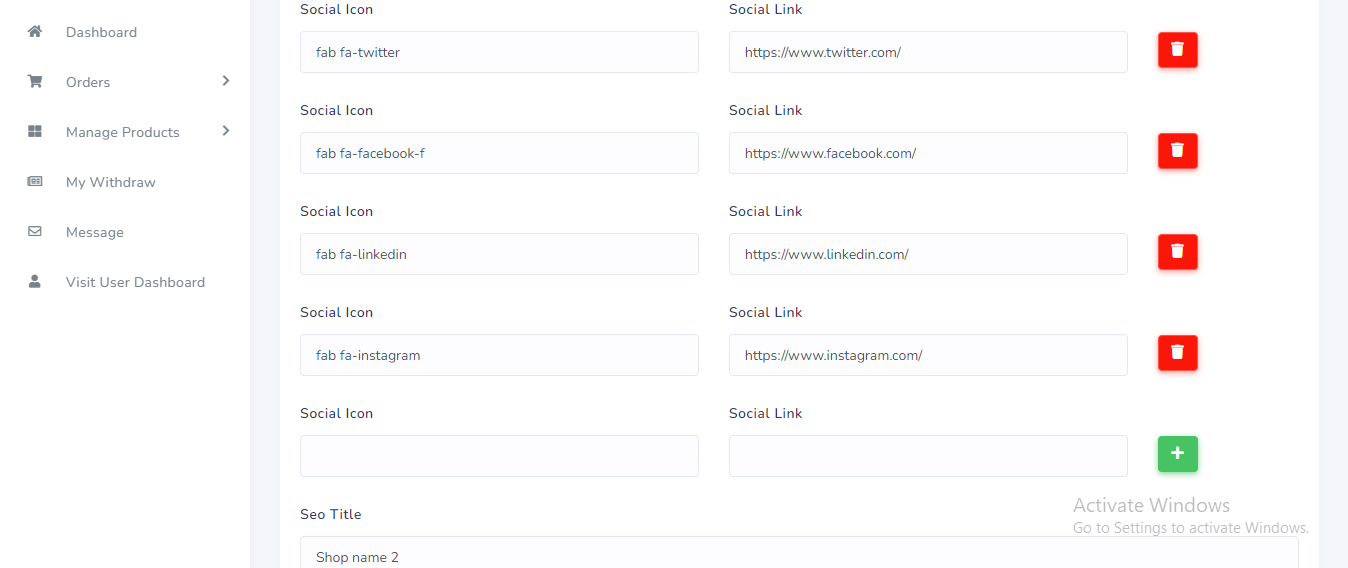Go to Message in the sidebar

tap(95, 232)
